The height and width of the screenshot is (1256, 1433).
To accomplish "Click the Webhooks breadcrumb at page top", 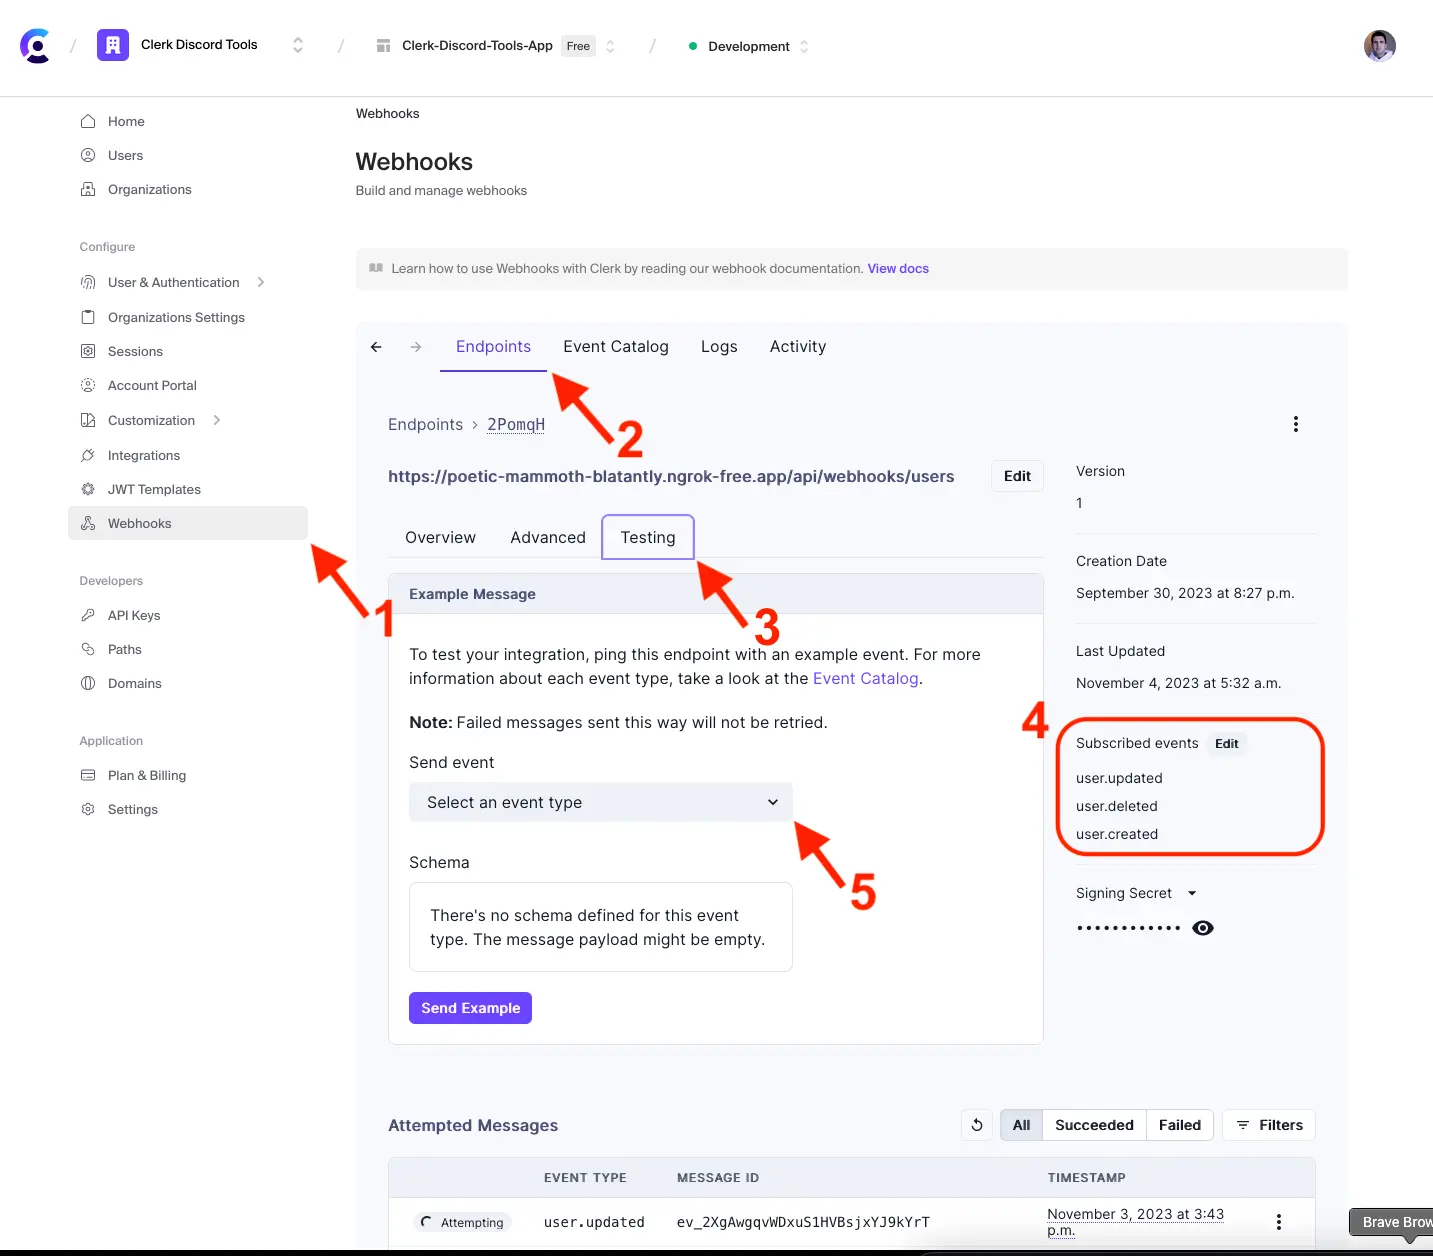I will click(387, 114).
